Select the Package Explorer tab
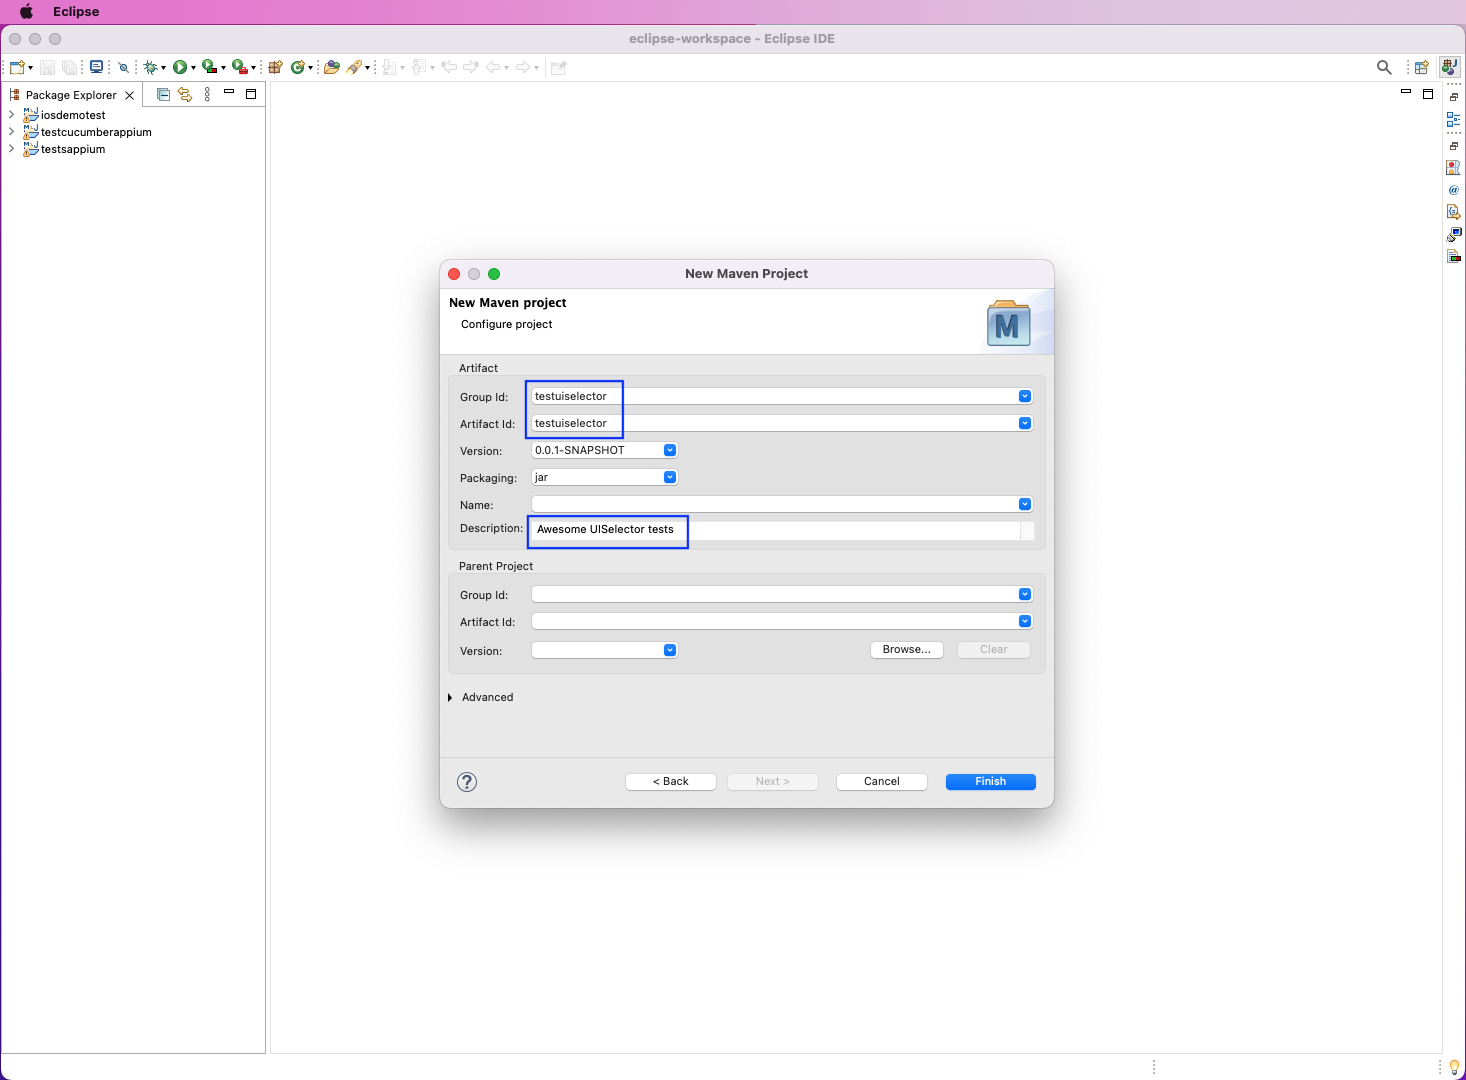Viewport: 1466px width, 1080px height. [x=71, y=94]
